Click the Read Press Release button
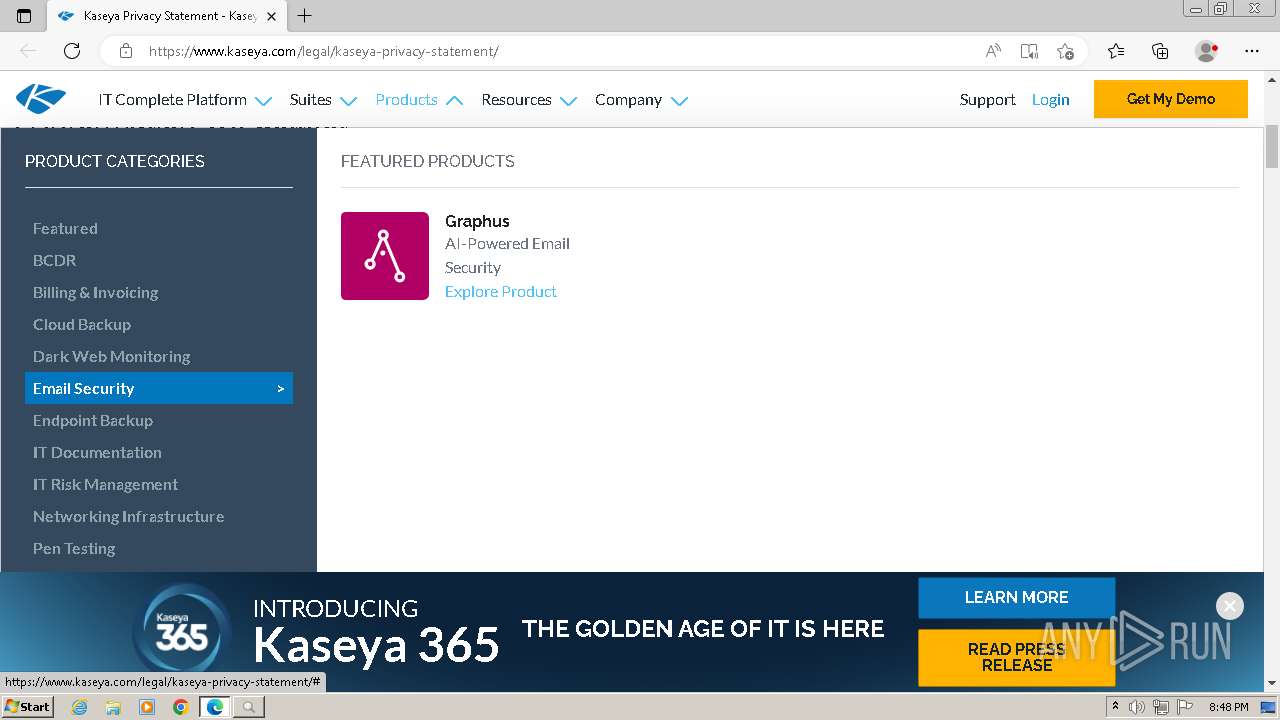1280x720 pixels. [x=1016, y=657]
